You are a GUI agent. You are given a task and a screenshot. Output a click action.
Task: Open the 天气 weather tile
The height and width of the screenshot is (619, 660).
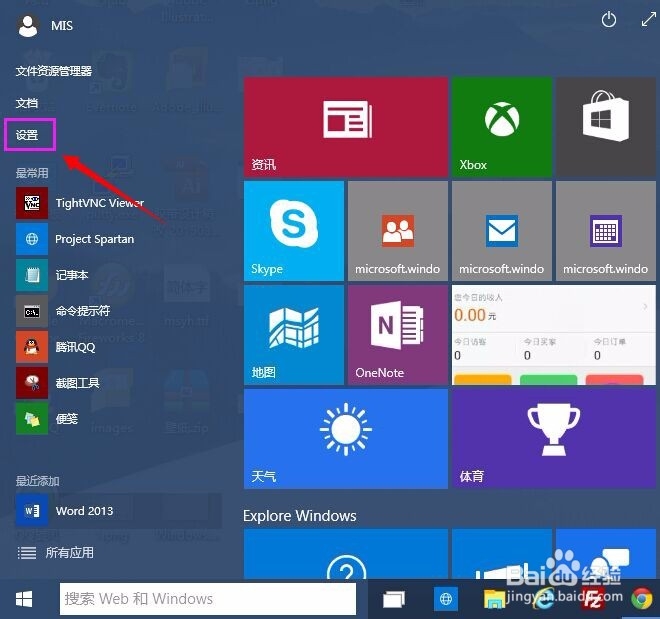346,439
